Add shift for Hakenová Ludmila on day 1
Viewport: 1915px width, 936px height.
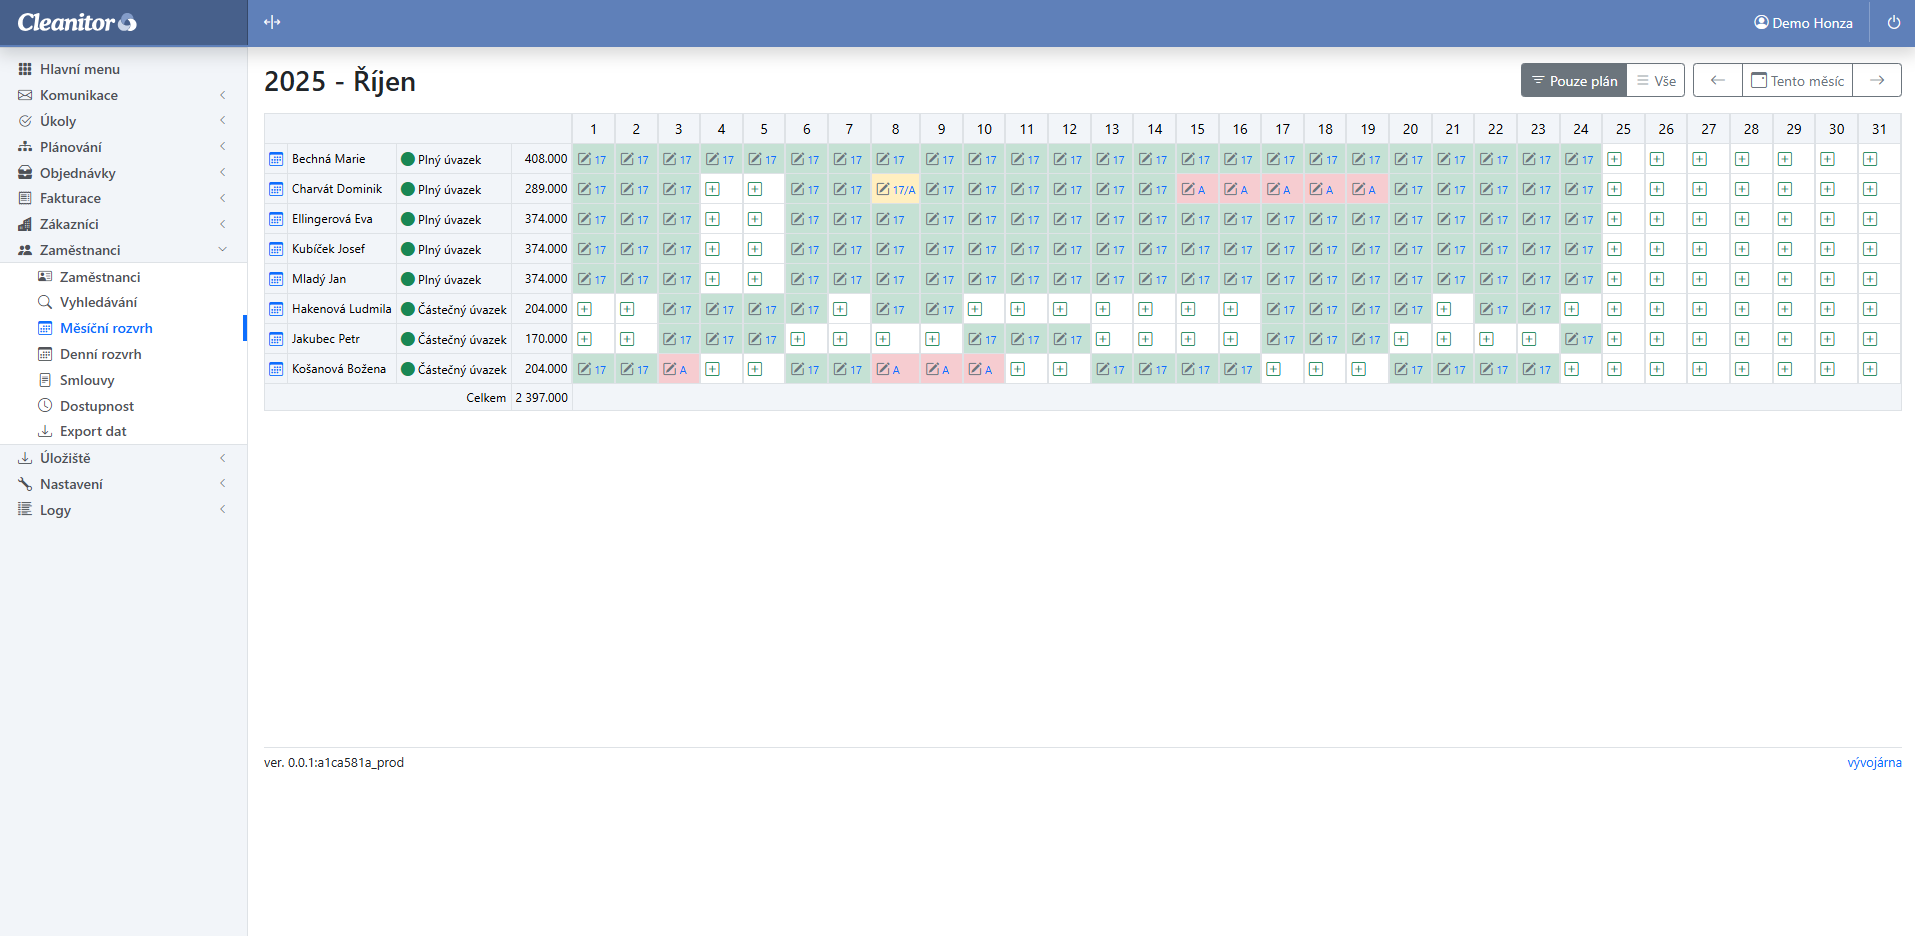click(x=585, y=309)
